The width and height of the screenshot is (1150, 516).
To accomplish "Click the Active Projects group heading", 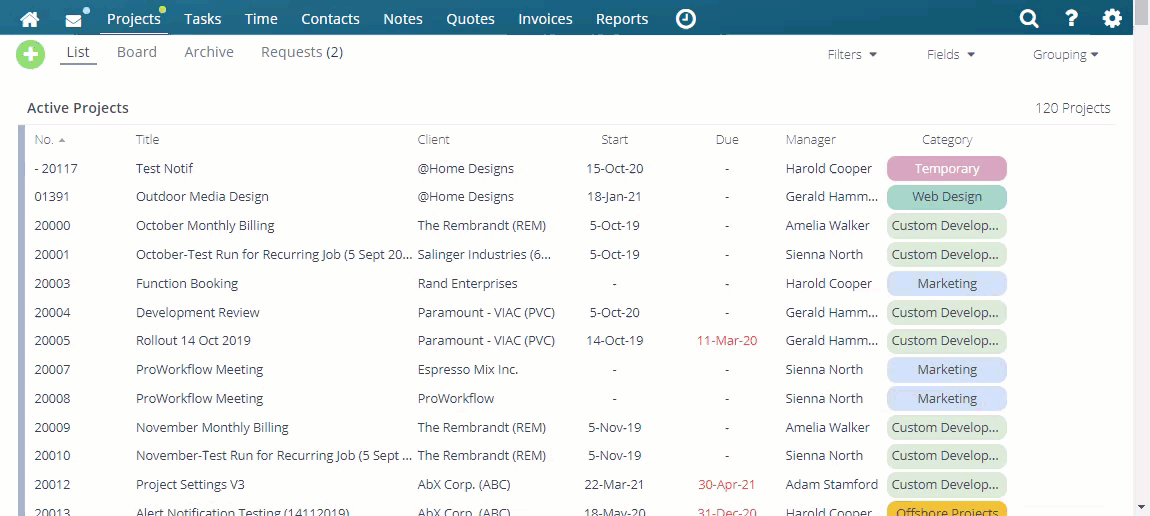I will pos(78,108).
